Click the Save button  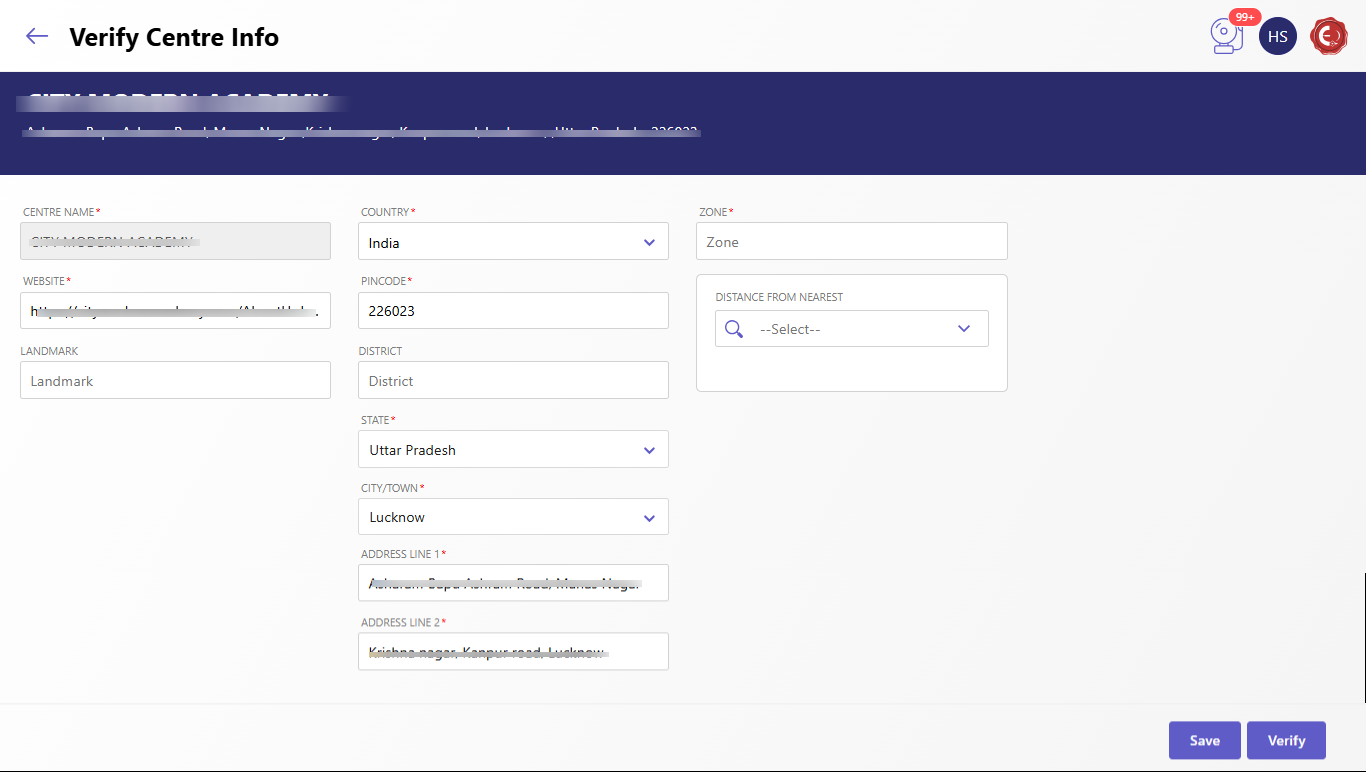1204,740
